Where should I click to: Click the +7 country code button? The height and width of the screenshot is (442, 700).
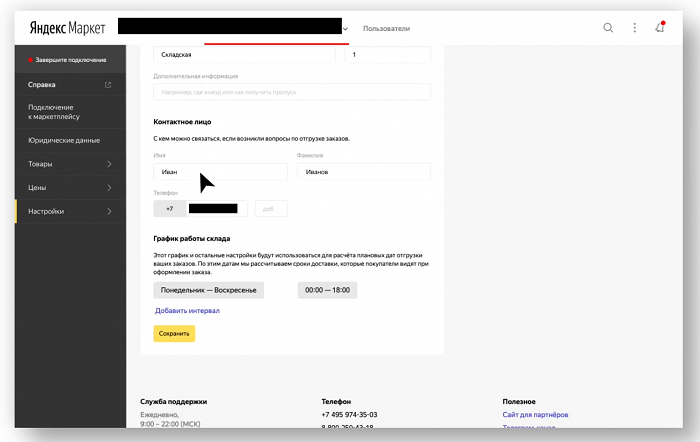(x=170, y=209)
